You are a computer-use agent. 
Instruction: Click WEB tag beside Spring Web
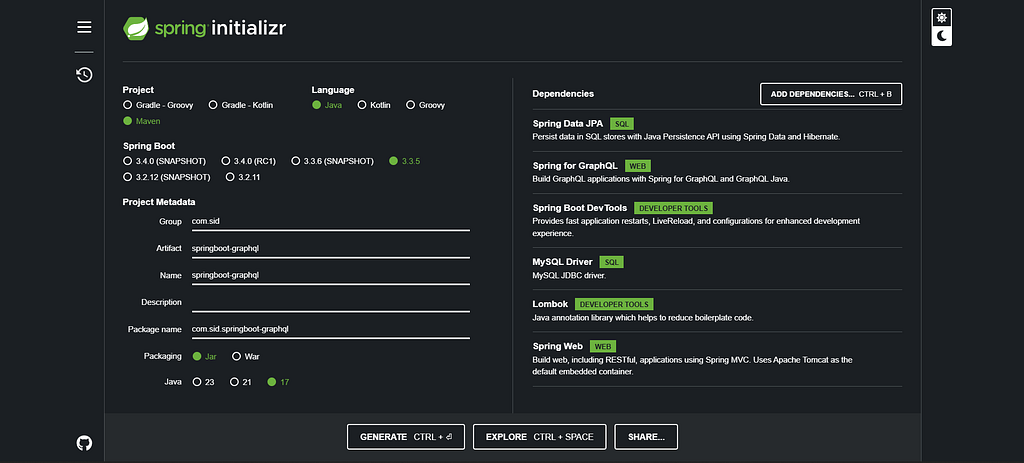coord(603,346)
